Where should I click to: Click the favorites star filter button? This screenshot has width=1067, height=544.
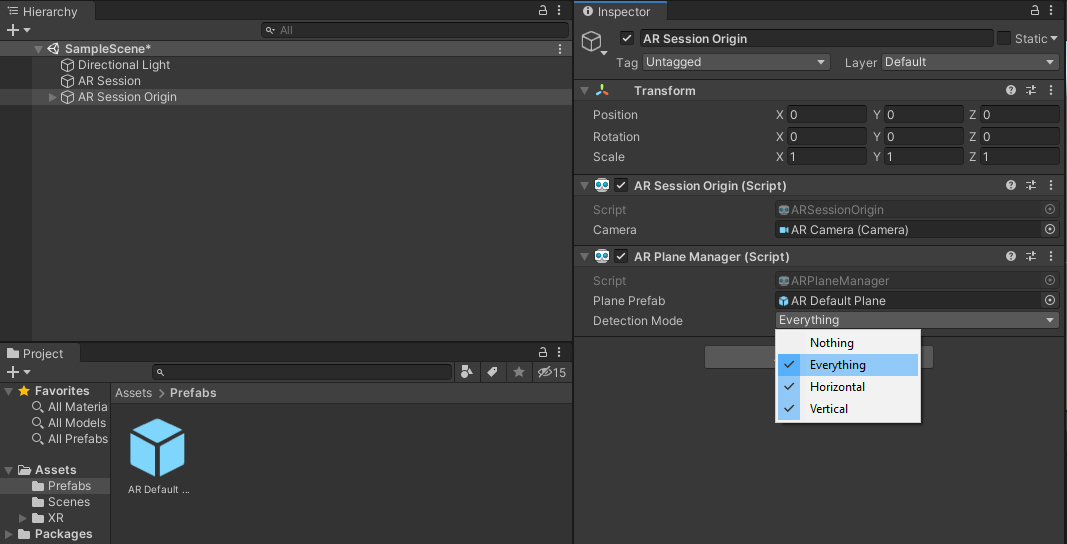coord(518,372)
